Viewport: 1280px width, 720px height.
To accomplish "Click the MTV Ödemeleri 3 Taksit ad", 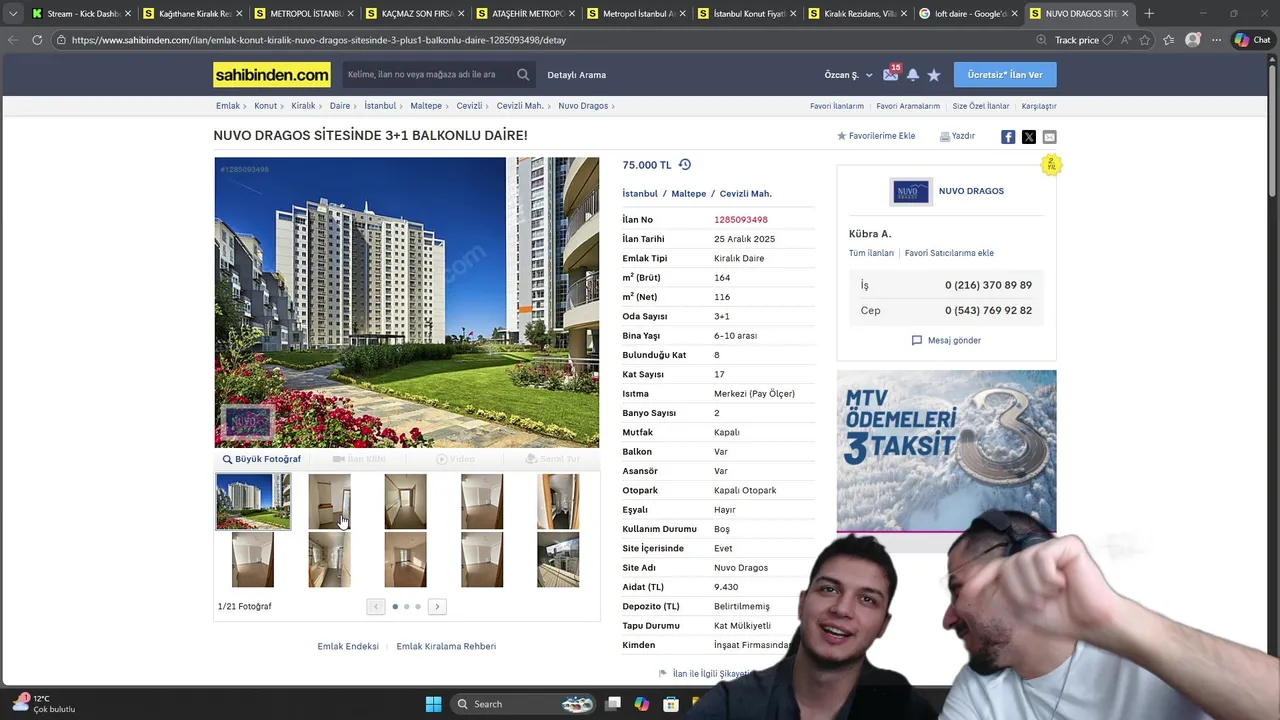I will pyautogui.click(x=946, y=450).
